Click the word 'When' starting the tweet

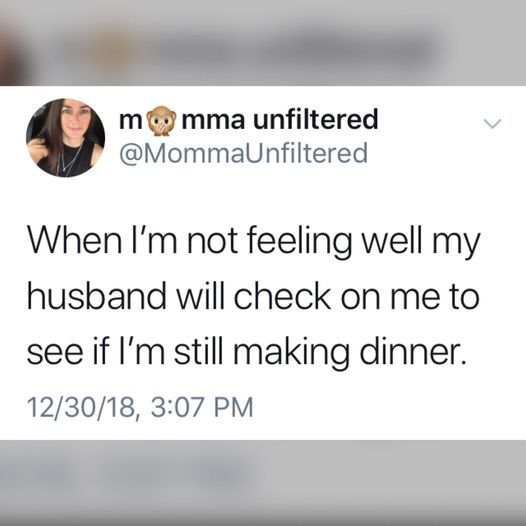pyautogui.click(x=74, y=240)
